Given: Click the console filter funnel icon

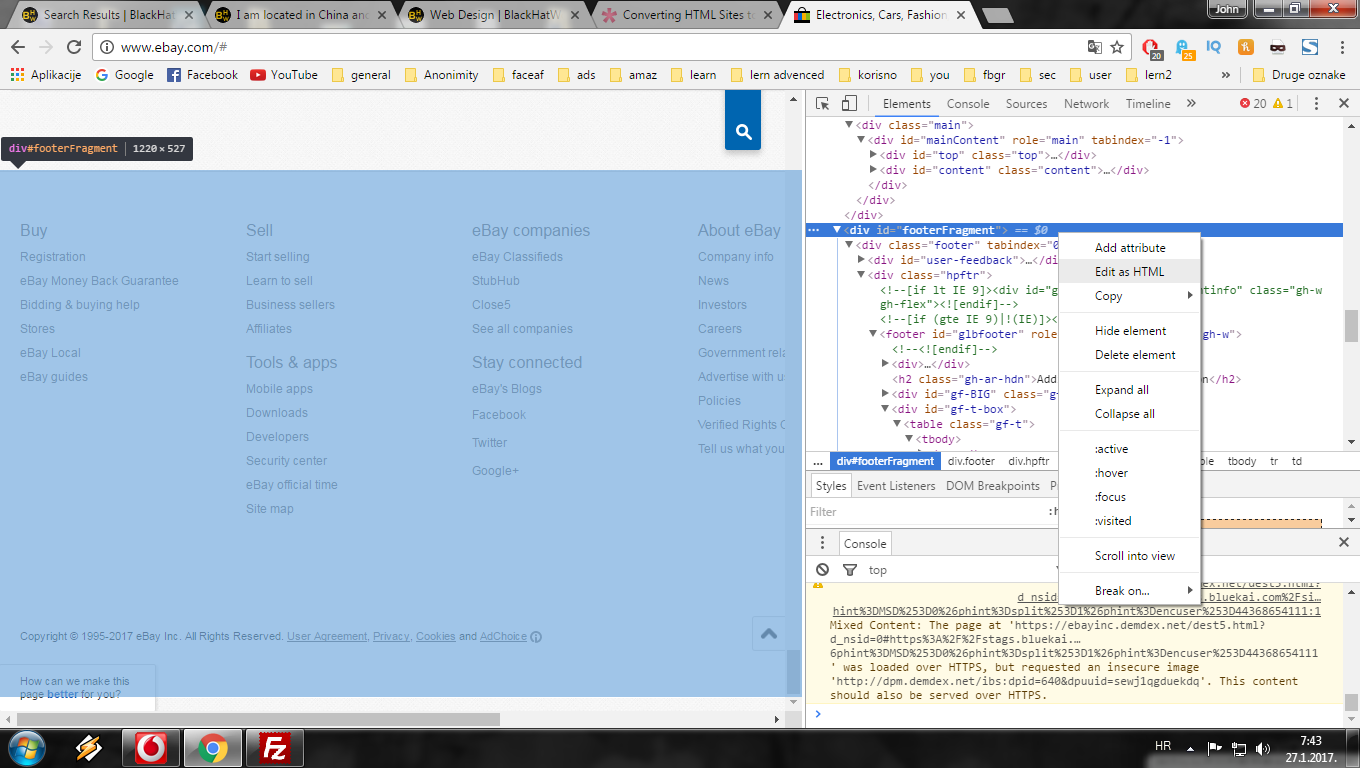Looking at the screenshot, I should point(850,570).
